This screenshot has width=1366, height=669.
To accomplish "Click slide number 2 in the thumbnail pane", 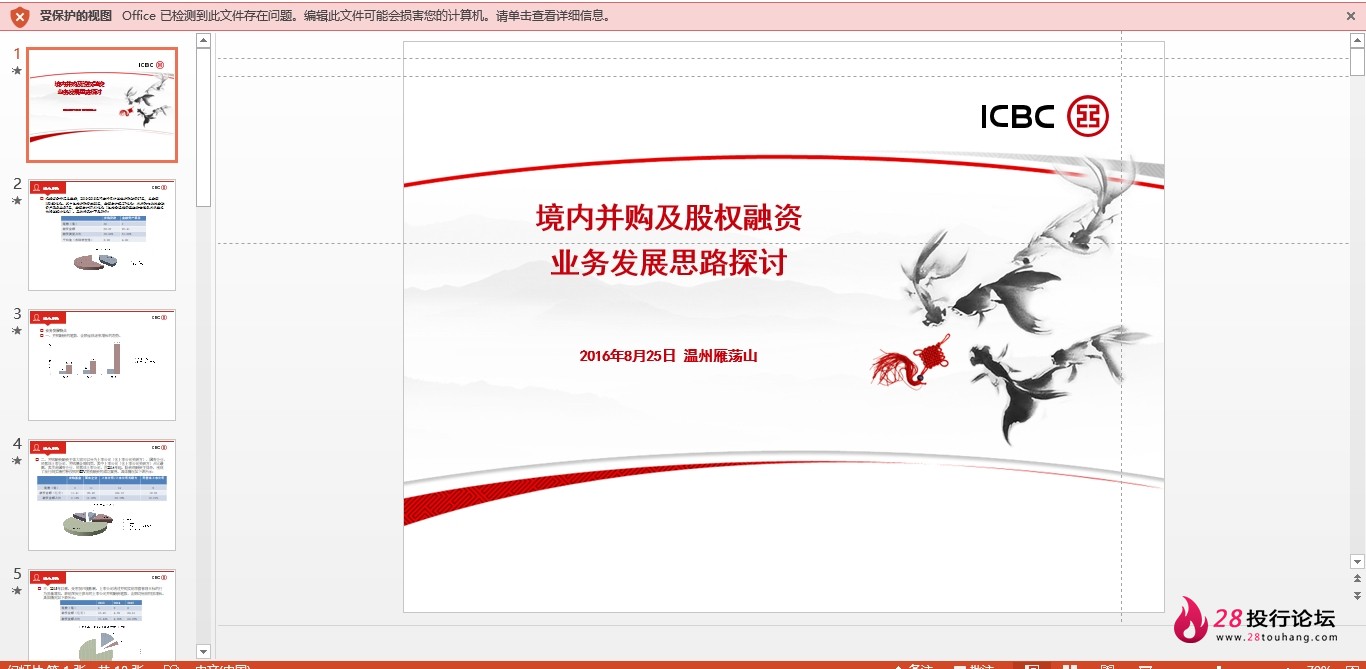I will tap(17, 184).
